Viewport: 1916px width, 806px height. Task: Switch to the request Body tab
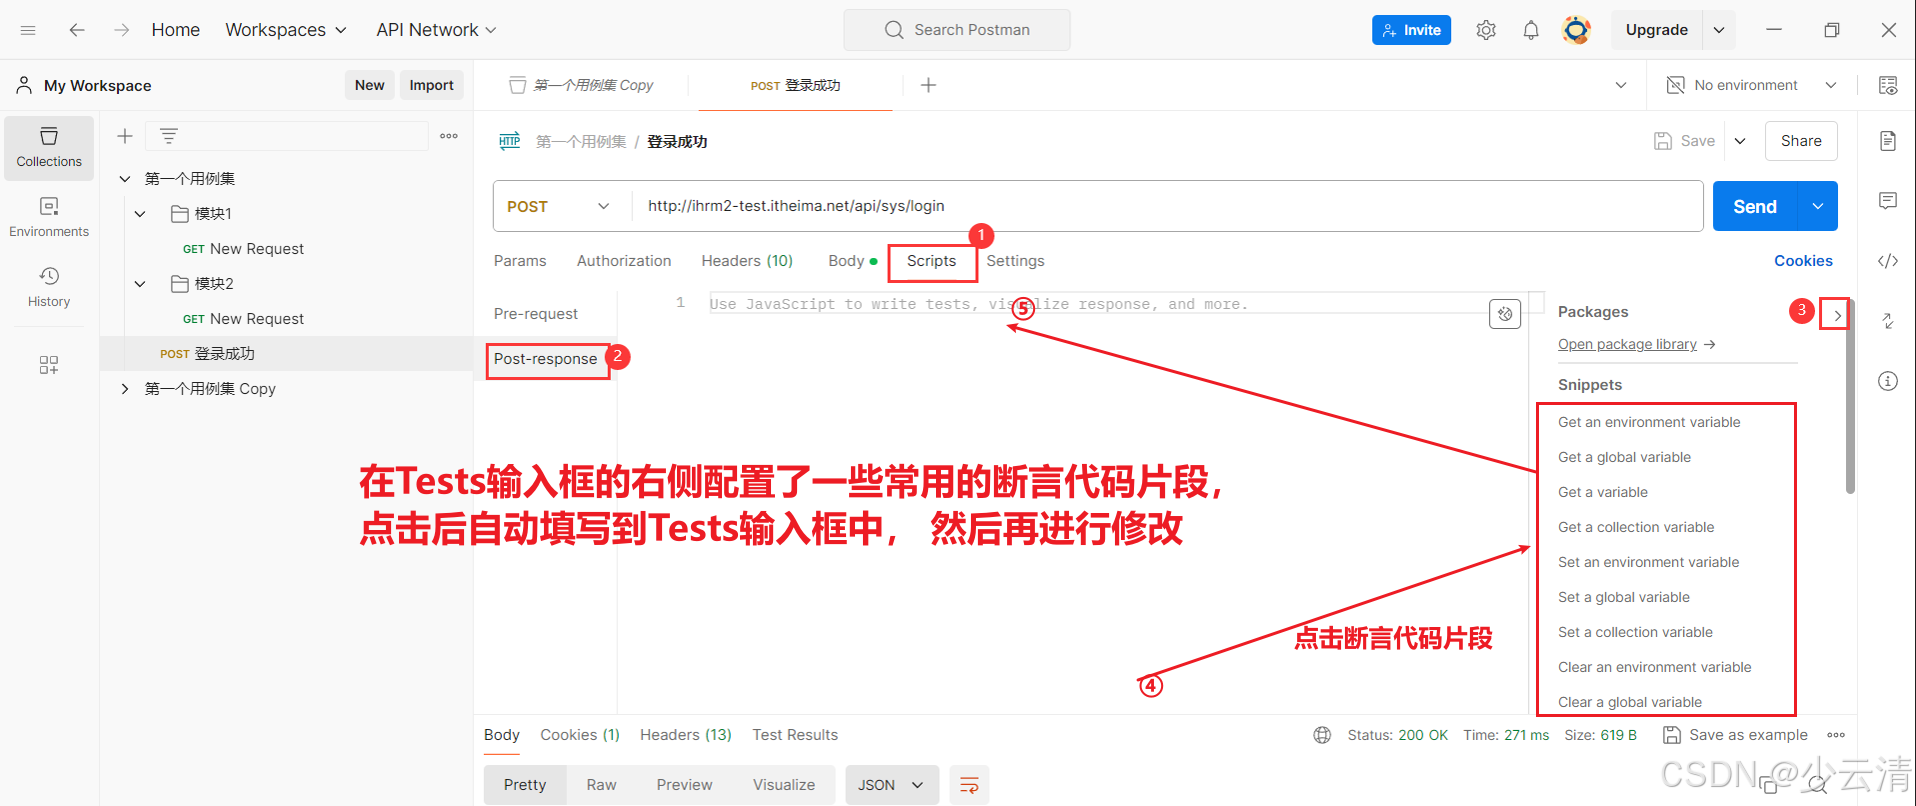point(852,261)
